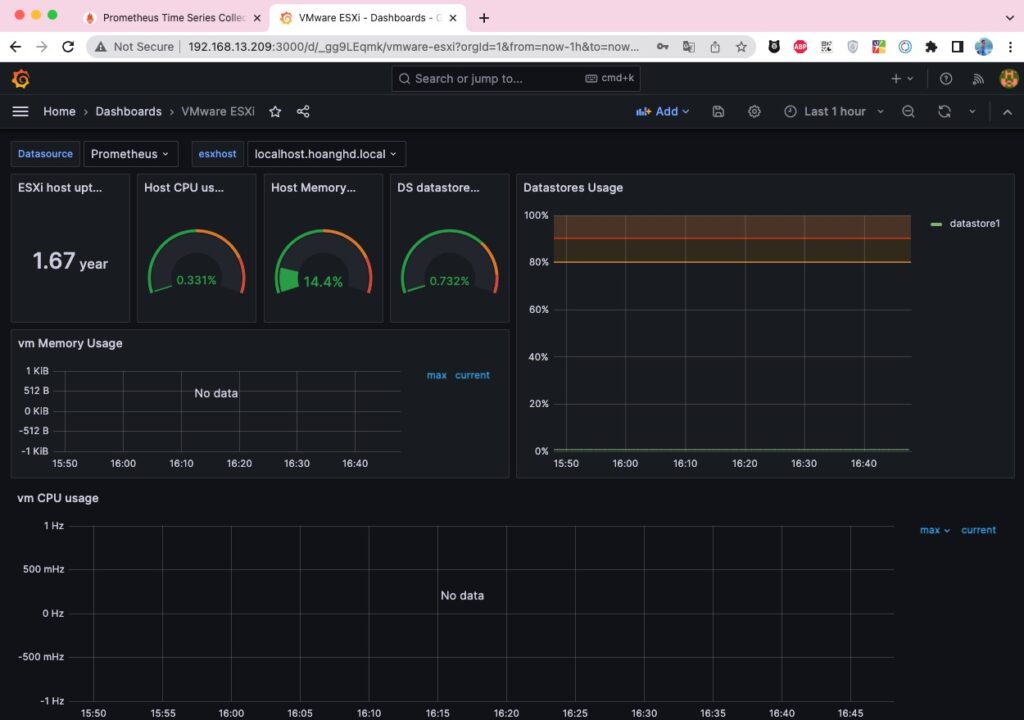Star the VMware ESXi dashboard
The image size is (1024, 720).
pos(275,112)
